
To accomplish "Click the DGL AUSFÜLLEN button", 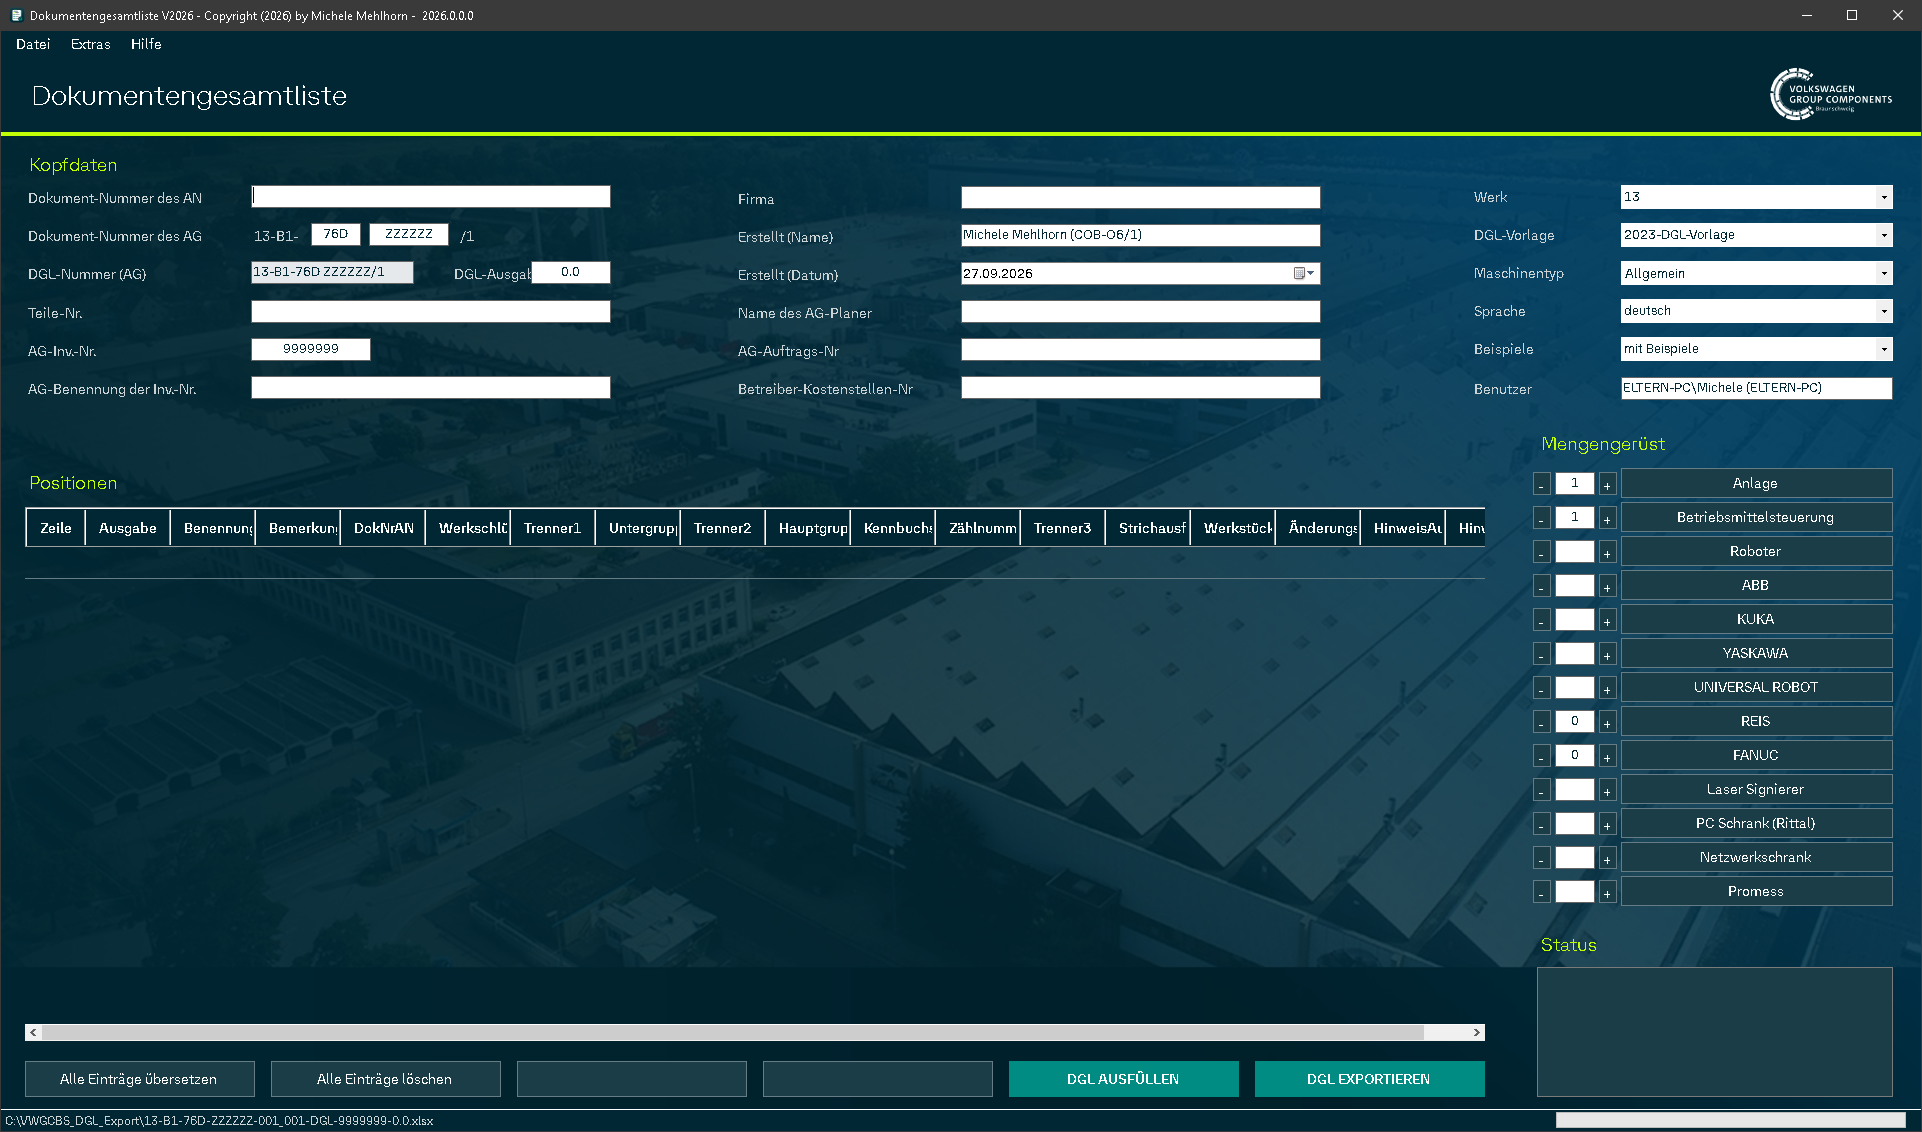I will (x=1123, y=1079).
